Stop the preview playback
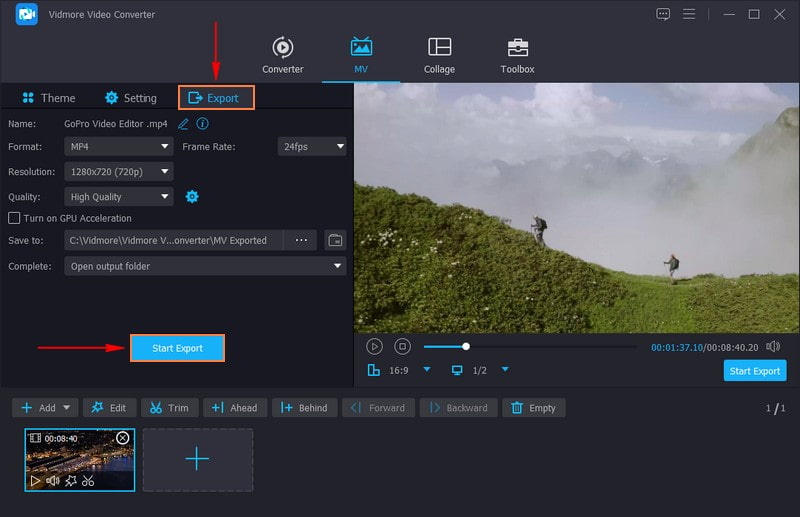This screenshot has height=517, width=800. point(403,347)
